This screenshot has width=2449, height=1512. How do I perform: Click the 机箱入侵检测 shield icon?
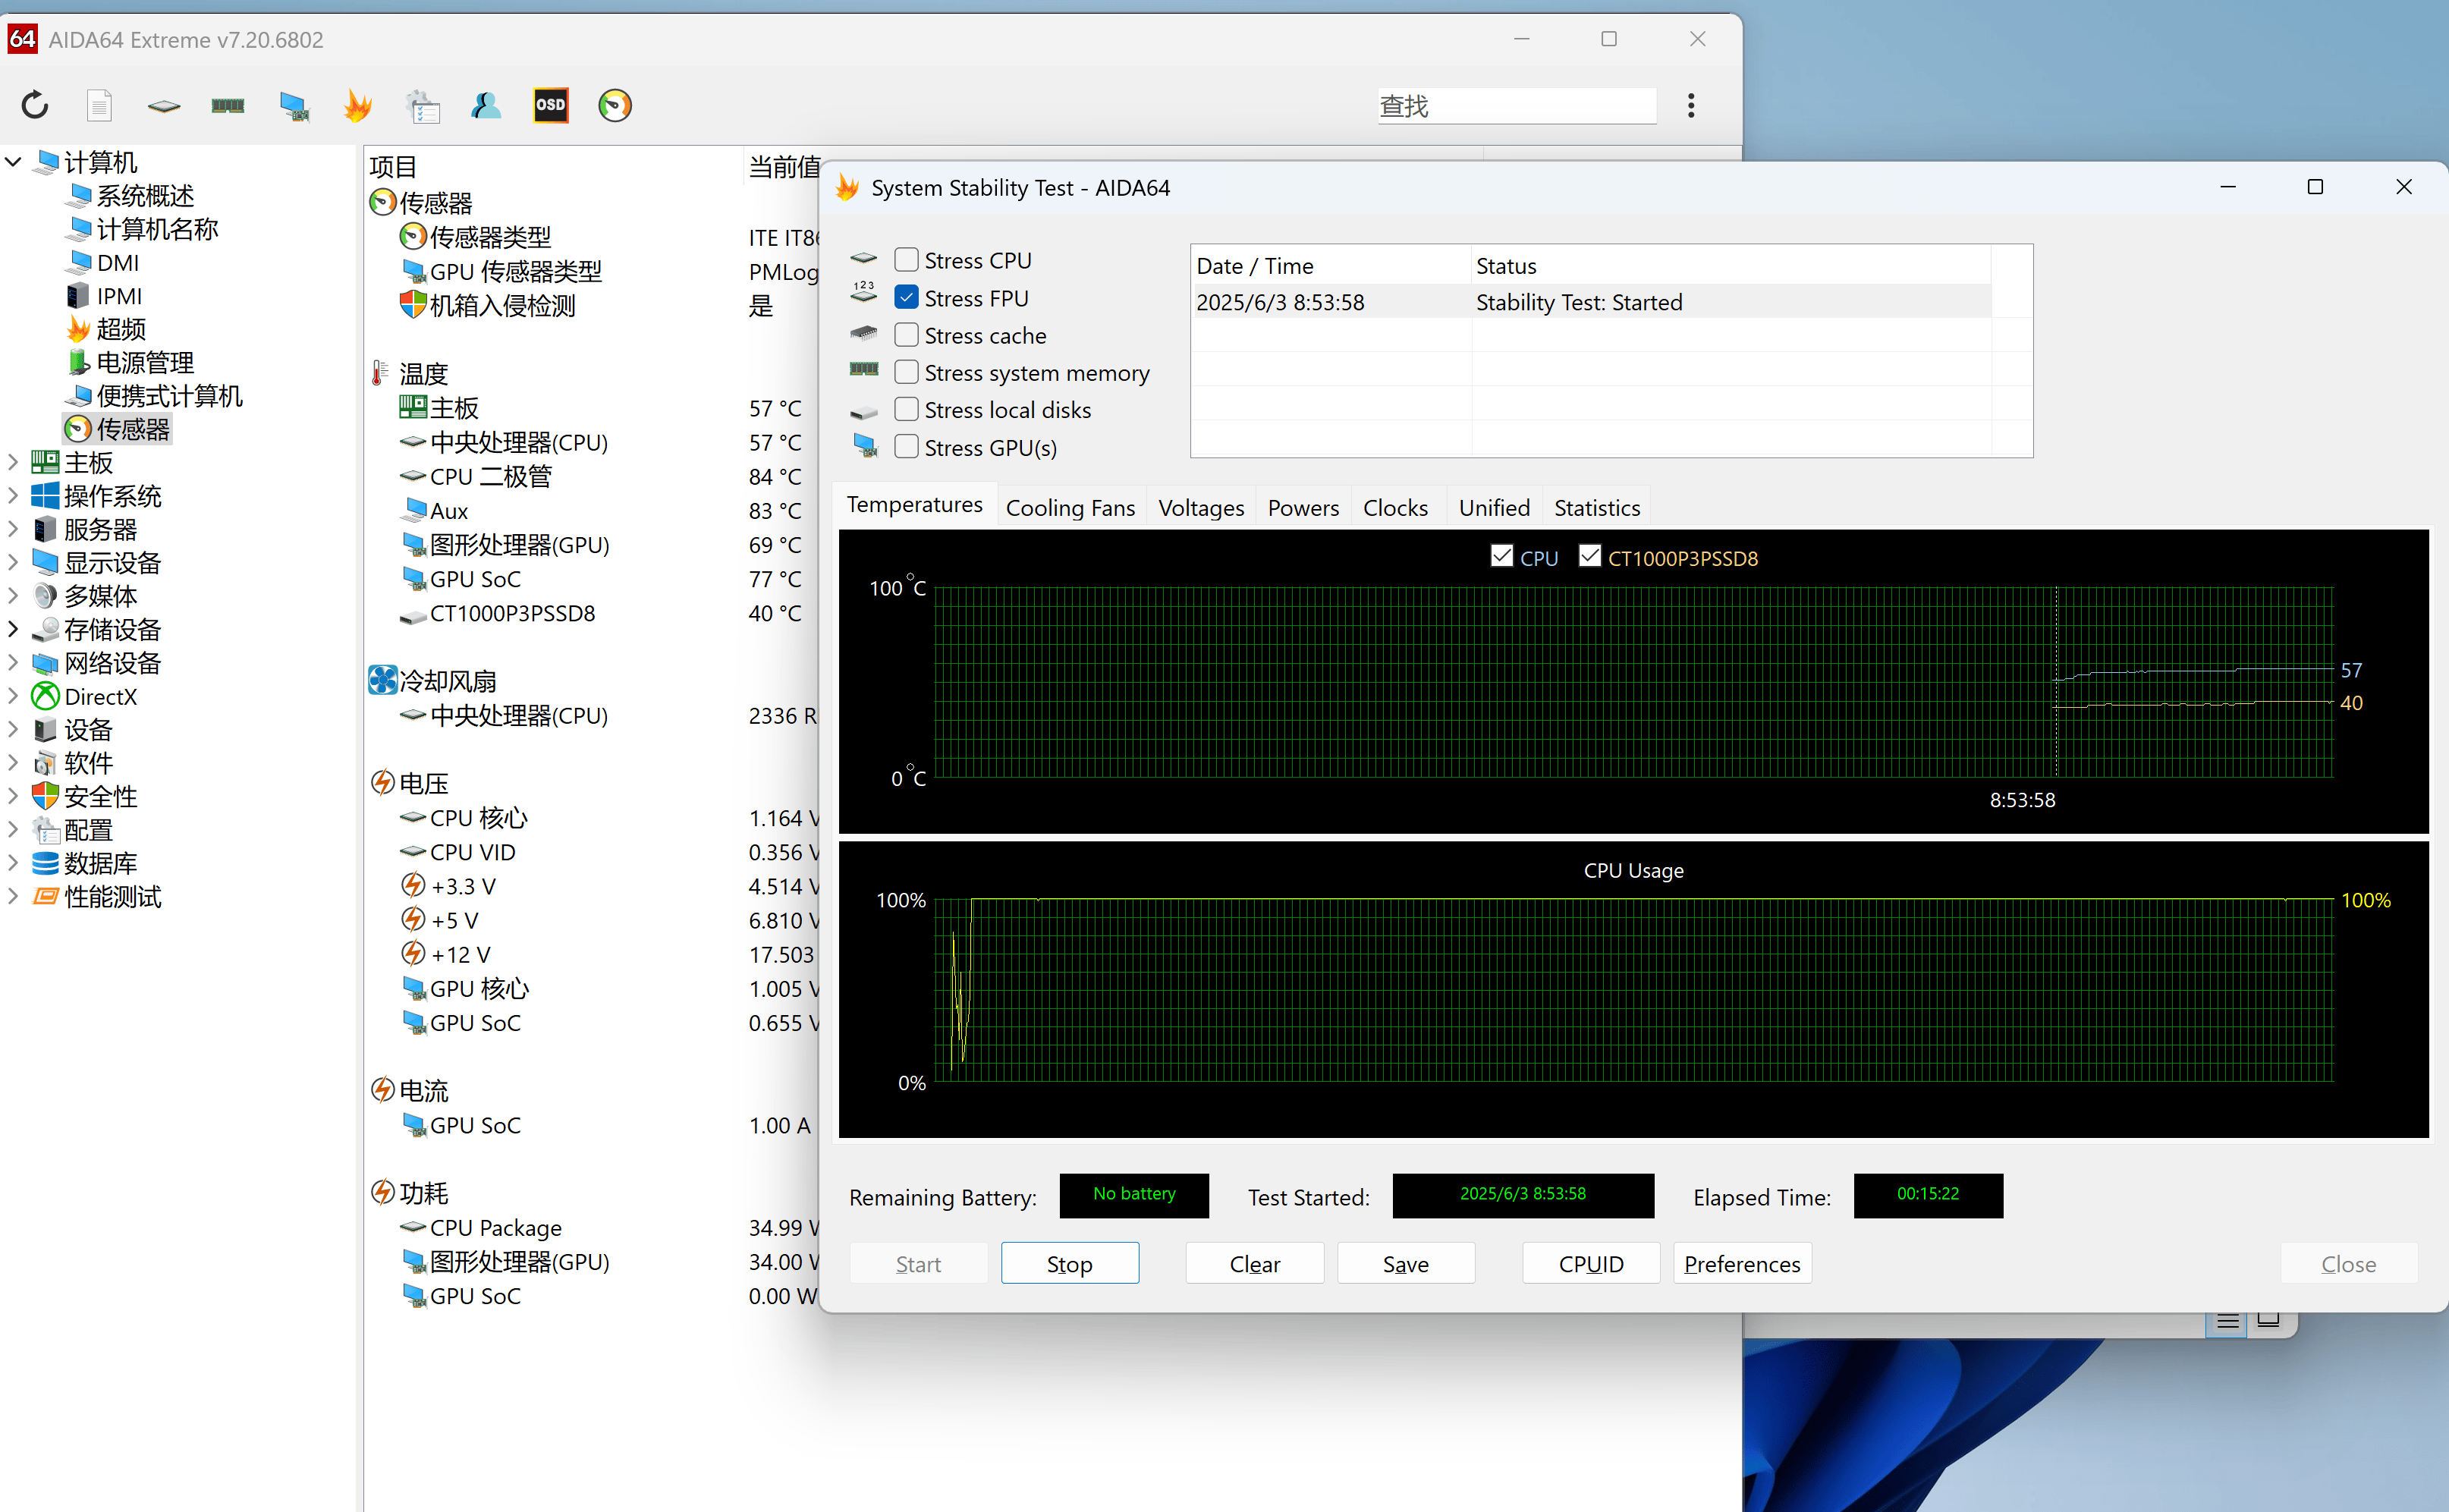click(x=413, y=305)
